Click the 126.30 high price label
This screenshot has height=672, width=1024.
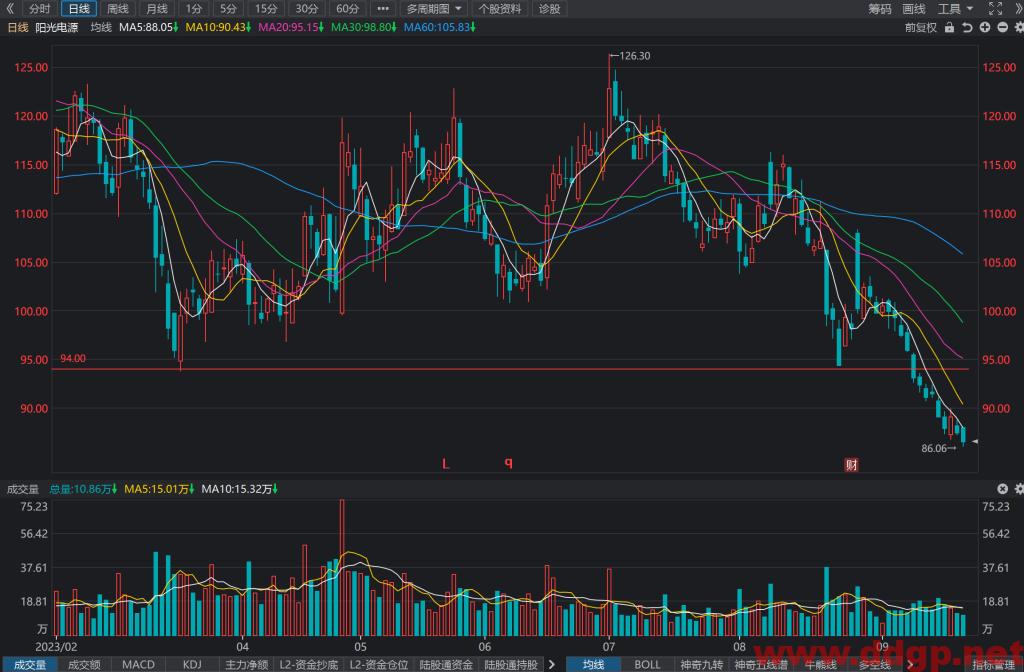point(633,56)
